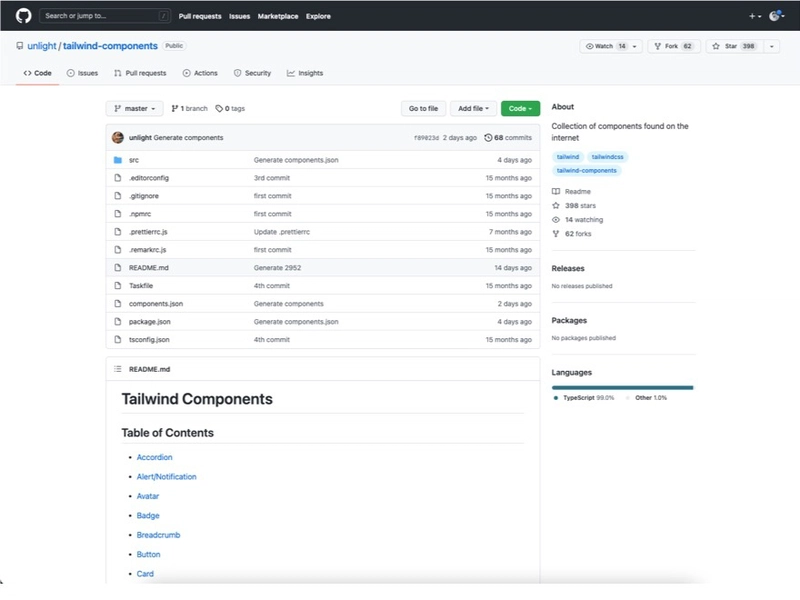Toggle the README outline list icon
The width and height of the screenshot is (800, 600).
[x=118, y=369]
